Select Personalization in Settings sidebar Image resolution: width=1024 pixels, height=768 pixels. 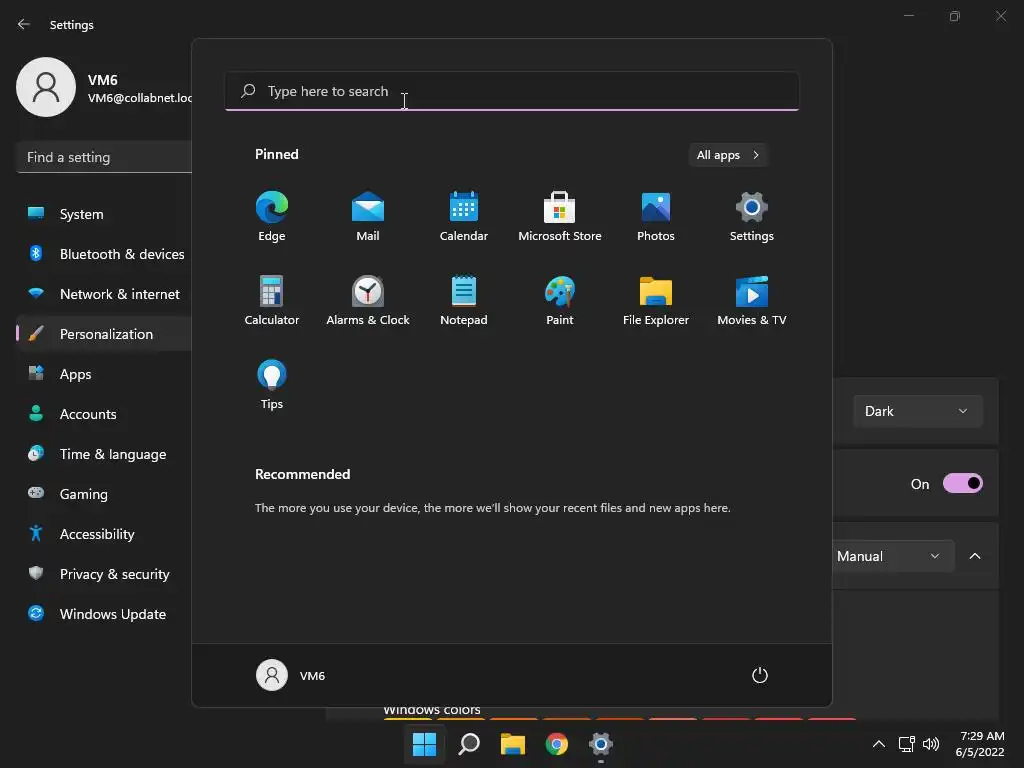104,334
